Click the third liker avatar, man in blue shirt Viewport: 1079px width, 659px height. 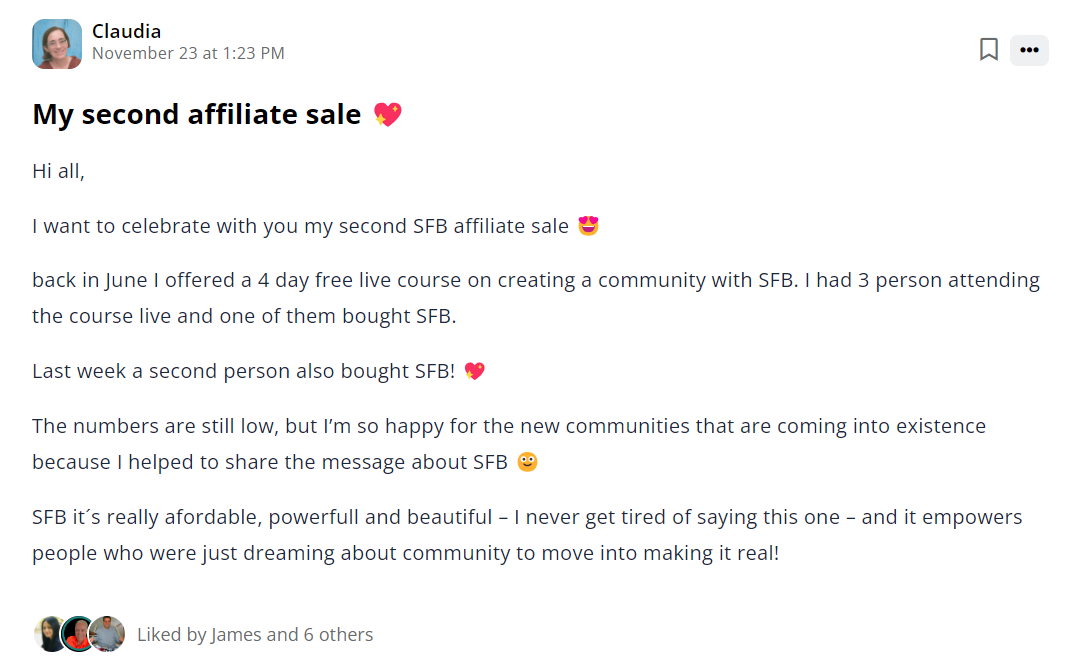tap(107, 634)
